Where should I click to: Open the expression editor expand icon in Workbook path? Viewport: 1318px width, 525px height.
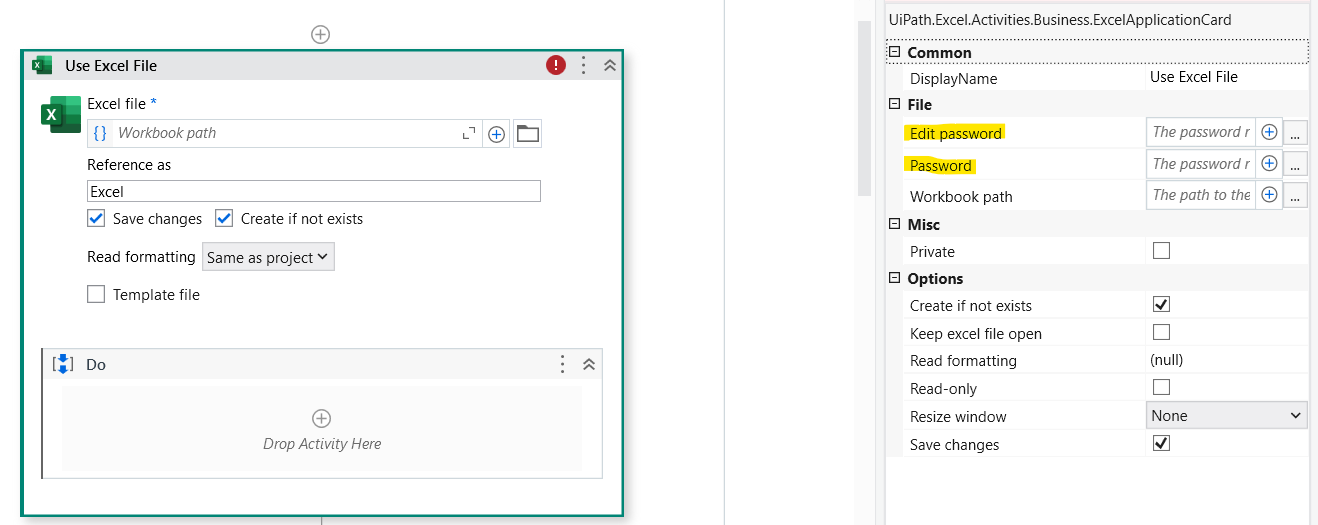(x=468, y=133)
